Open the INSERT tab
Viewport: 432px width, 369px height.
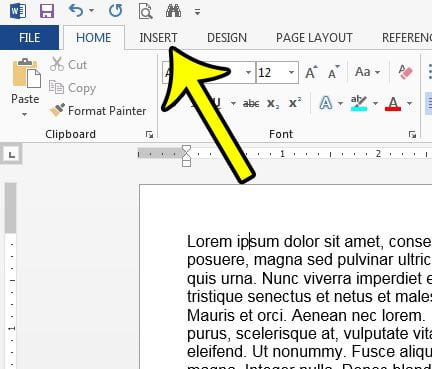[158, 38]
